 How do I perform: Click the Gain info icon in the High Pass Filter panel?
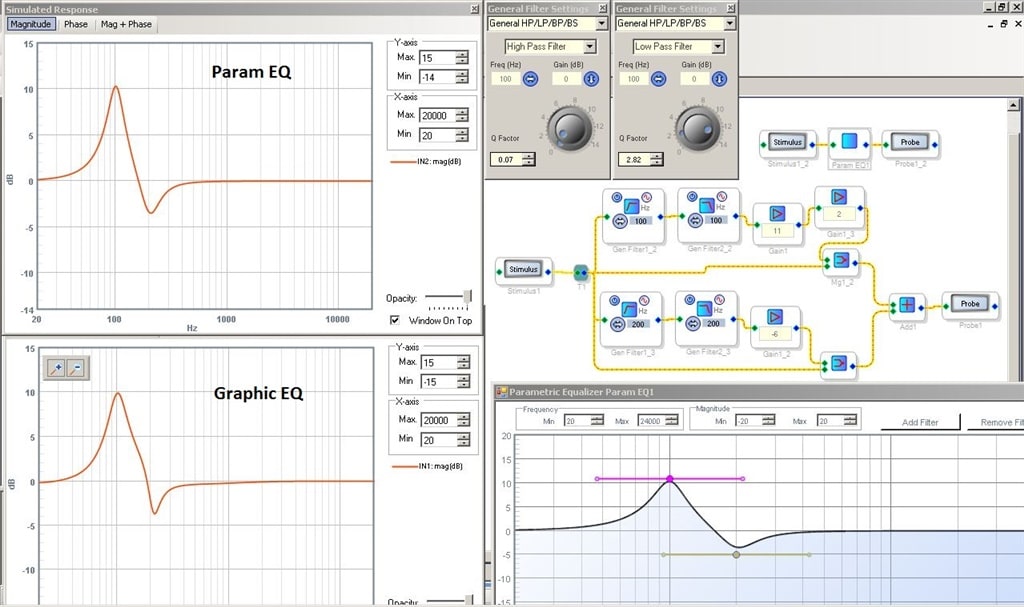(x=591, y=79)
